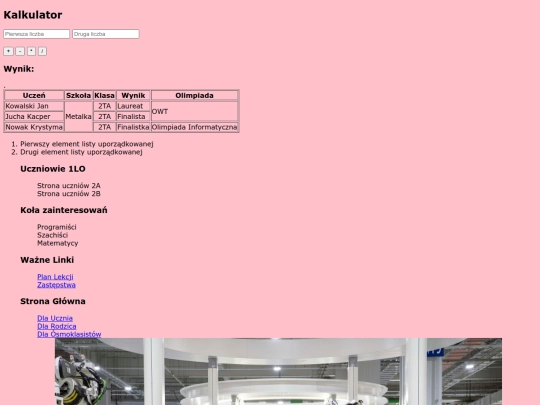Click the 'Uczniowie 1LO' heading

(x=53, y=169)
